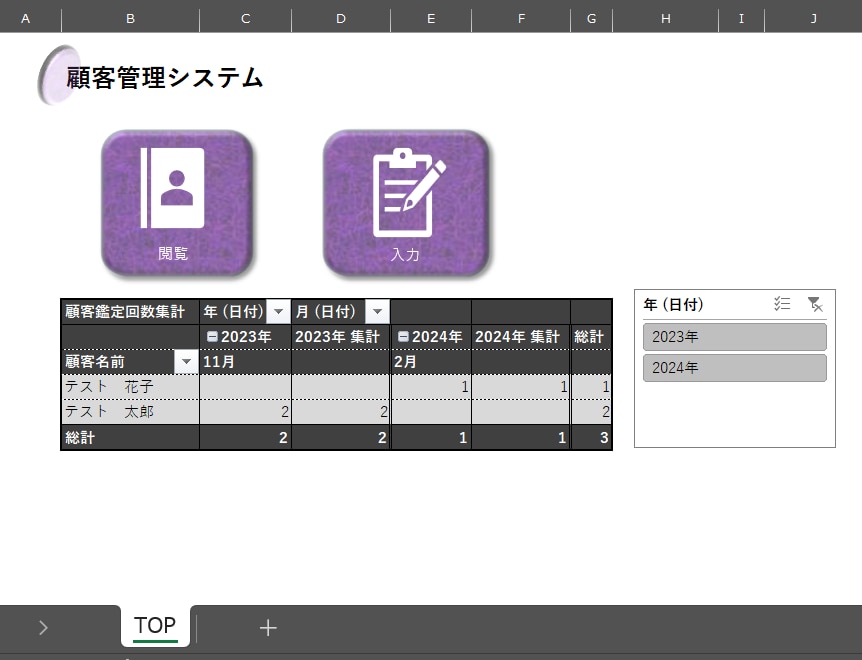Toggle multi-select in the 年(日付) slicer

[x=782, y=303]
